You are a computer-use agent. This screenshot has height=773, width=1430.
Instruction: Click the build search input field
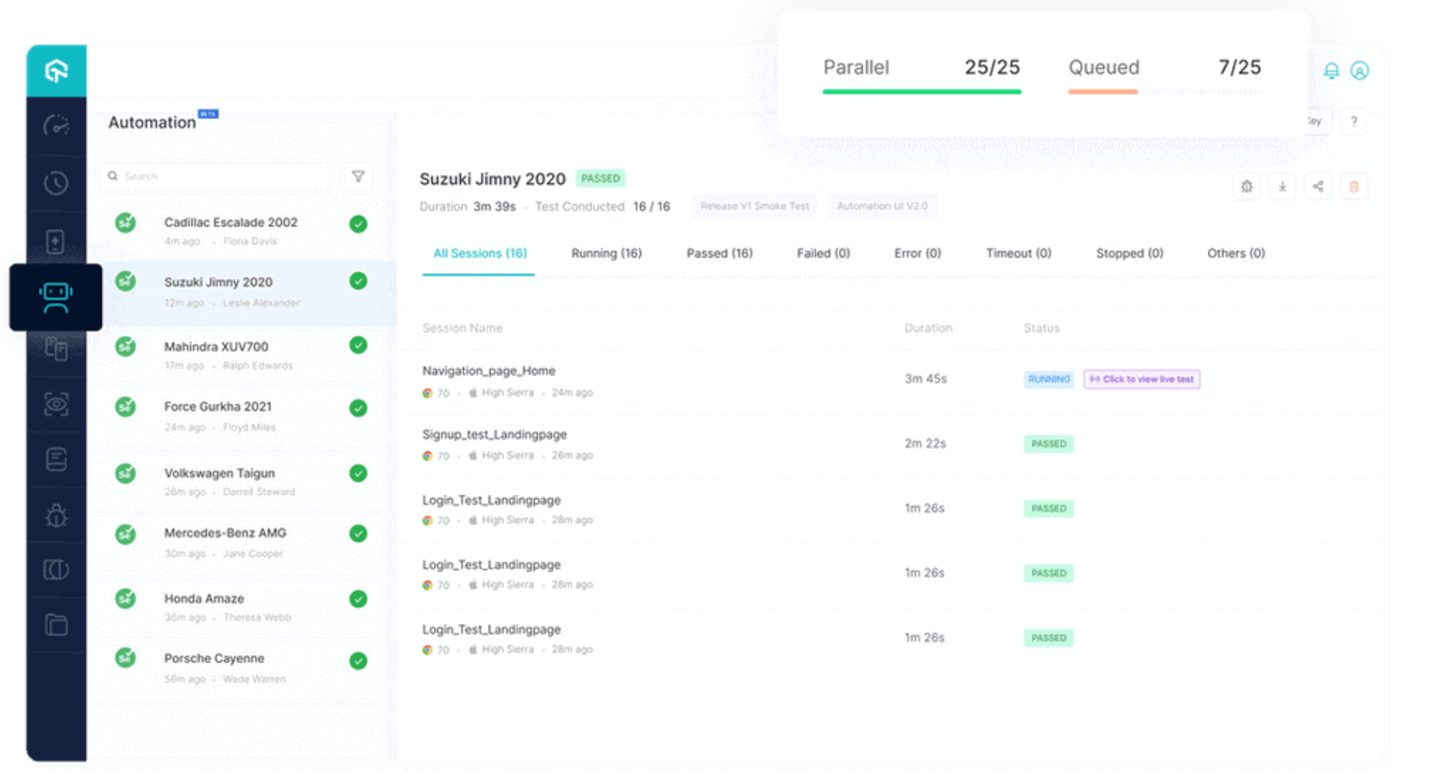pyautogui.click(x=215, y=176)
